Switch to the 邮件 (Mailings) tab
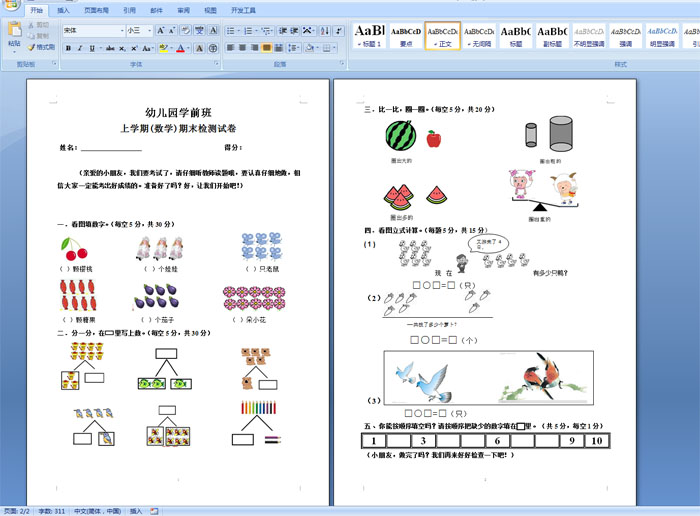Viewport: 700px width, 516px height. 156,10
